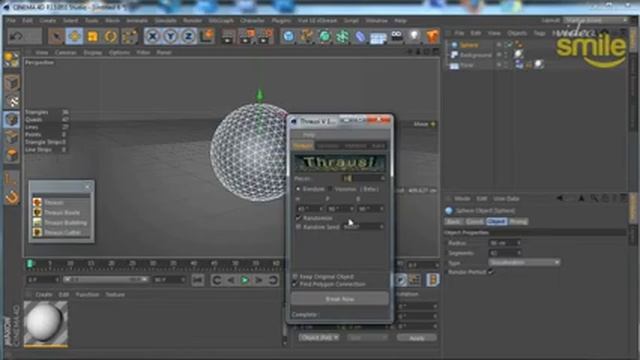Open the camera objects icon
640x360 pixels.
coord(397,37)
